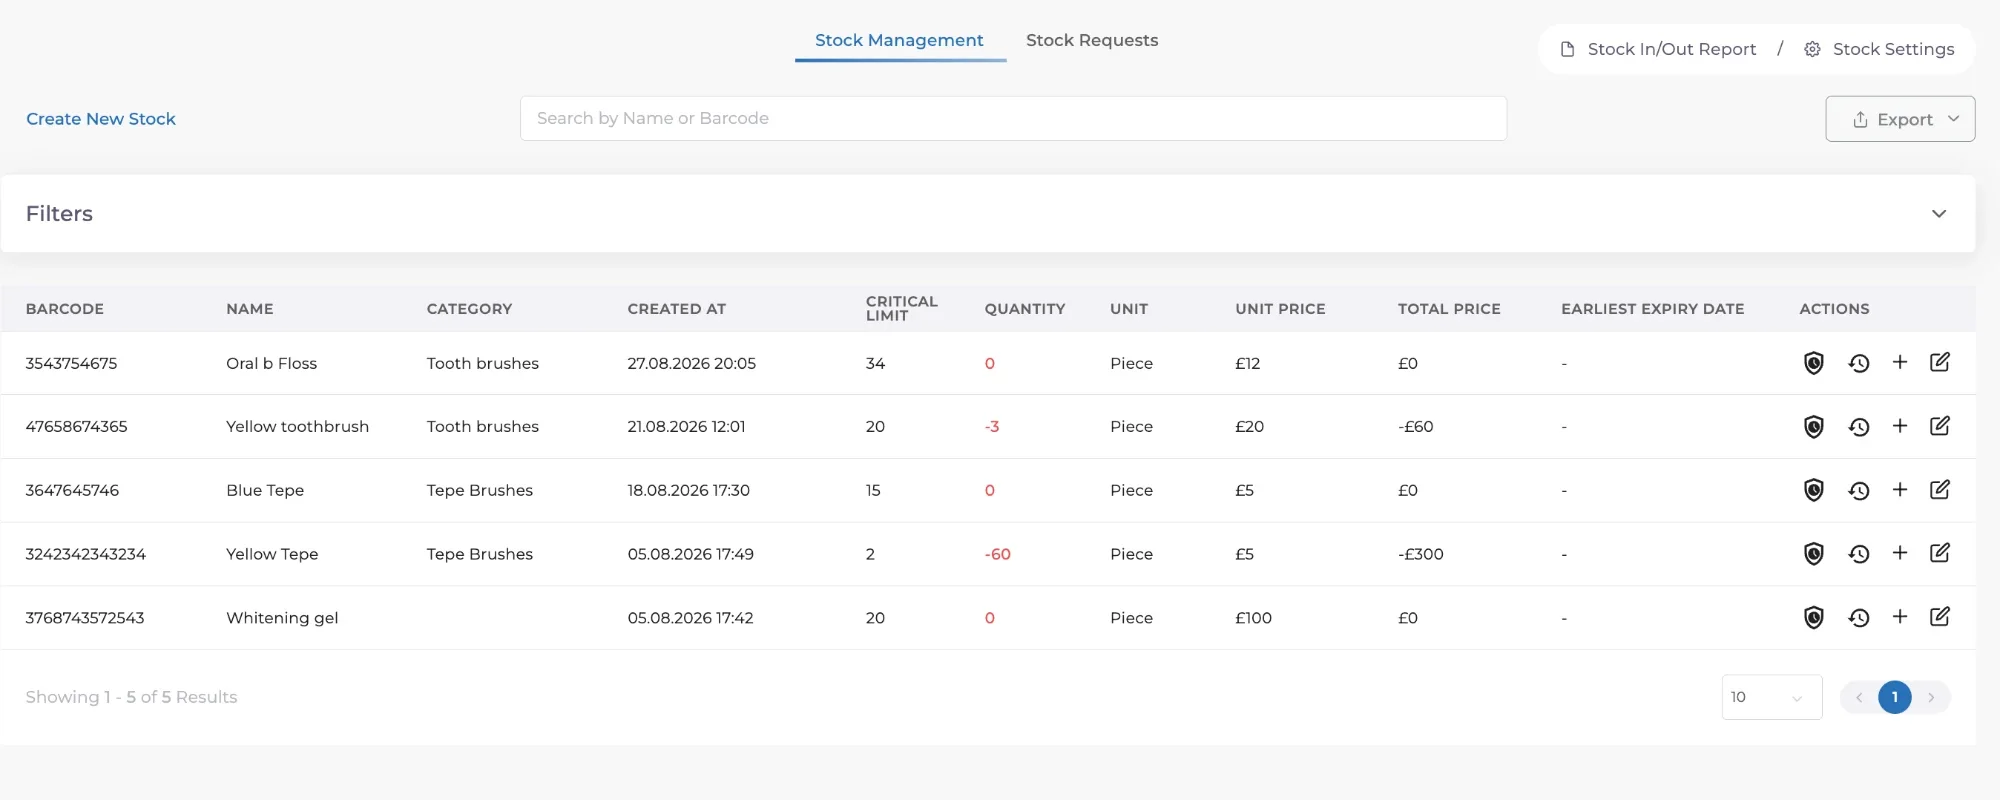Image resolution: width=2000 pixels, height=800 pixels.
Task: Add stock to Oral b Floss
Action: (1900, 362)
